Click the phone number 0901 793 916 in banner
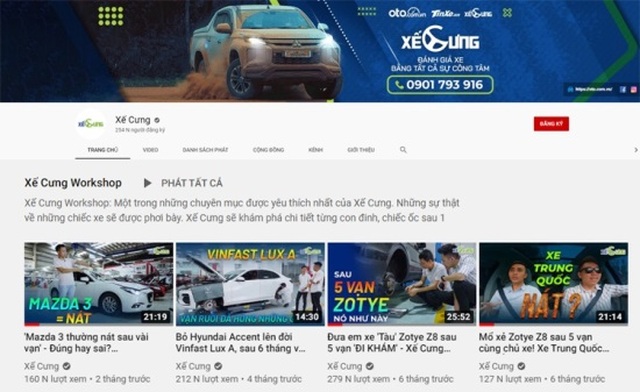The height and width of the screenshot is (392, 640). coord(440,85)
